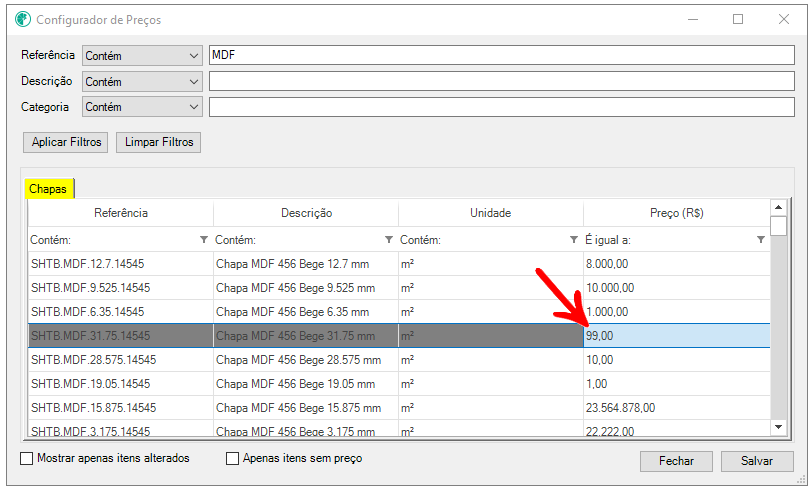Switch to the Chapas tab
This screenshot has height=492, width=812.
point(48,189)
